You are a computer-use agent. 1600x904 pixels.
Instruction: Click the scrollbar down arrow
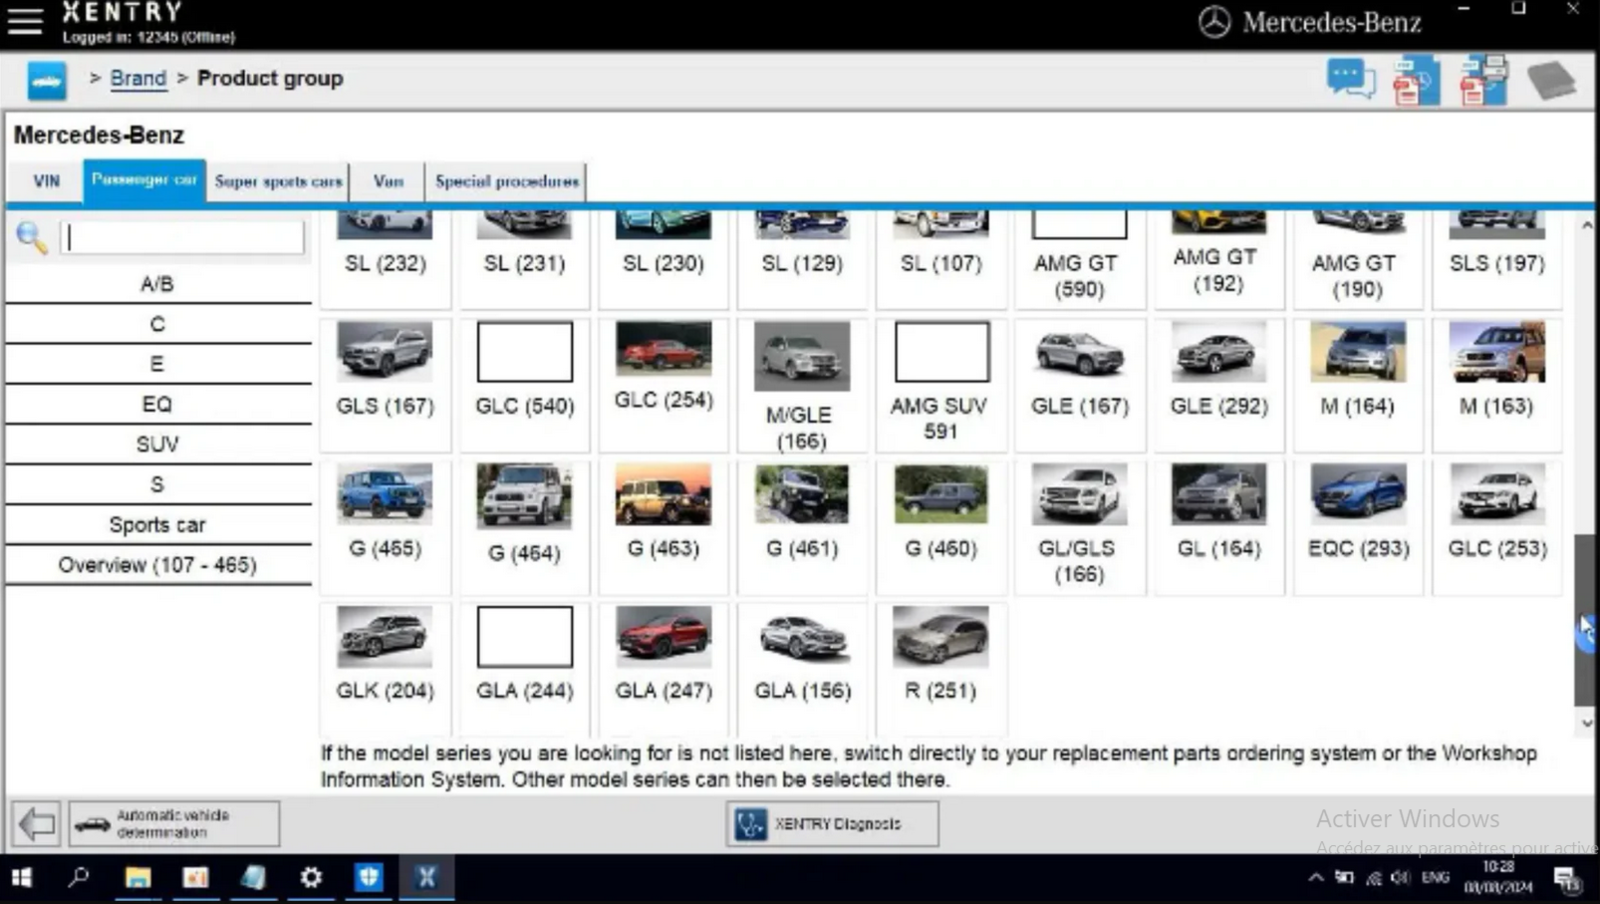point(1587,722)
